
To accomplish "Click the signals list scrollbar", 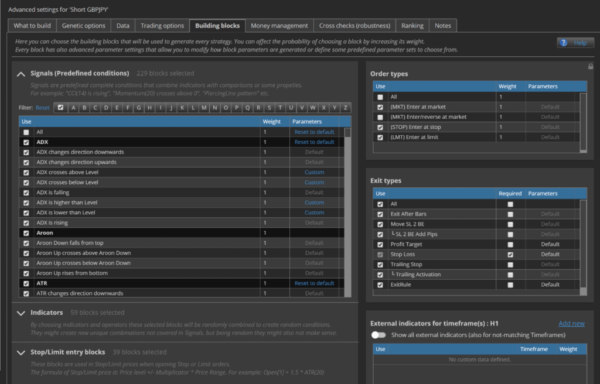I will coord(347,212).
